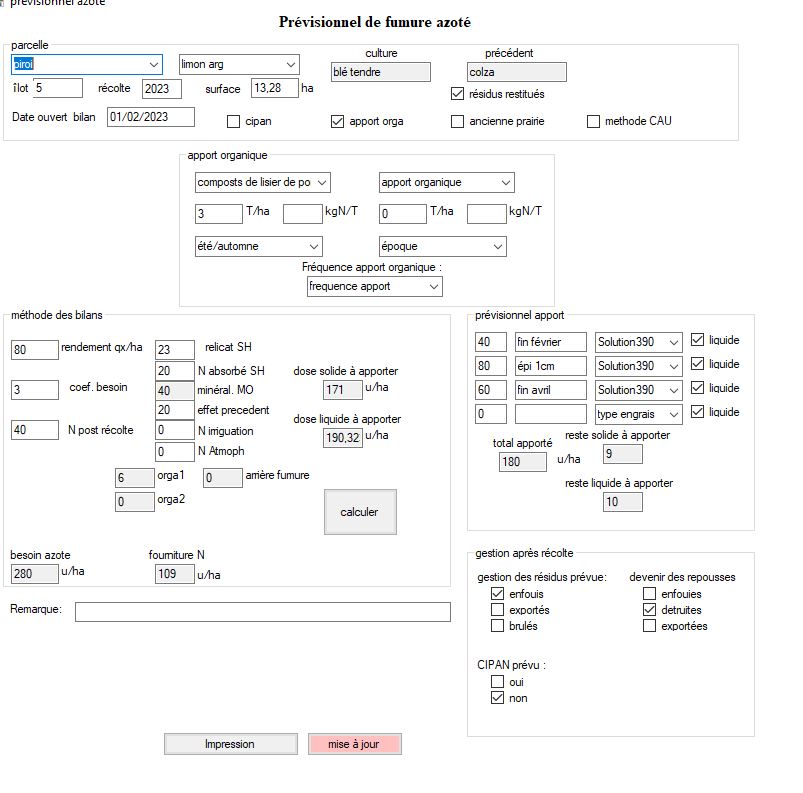Viewport: 803px width, 793px height.
Task: Uncheck liquide for the fin février row
Action: tap(698, 341)
